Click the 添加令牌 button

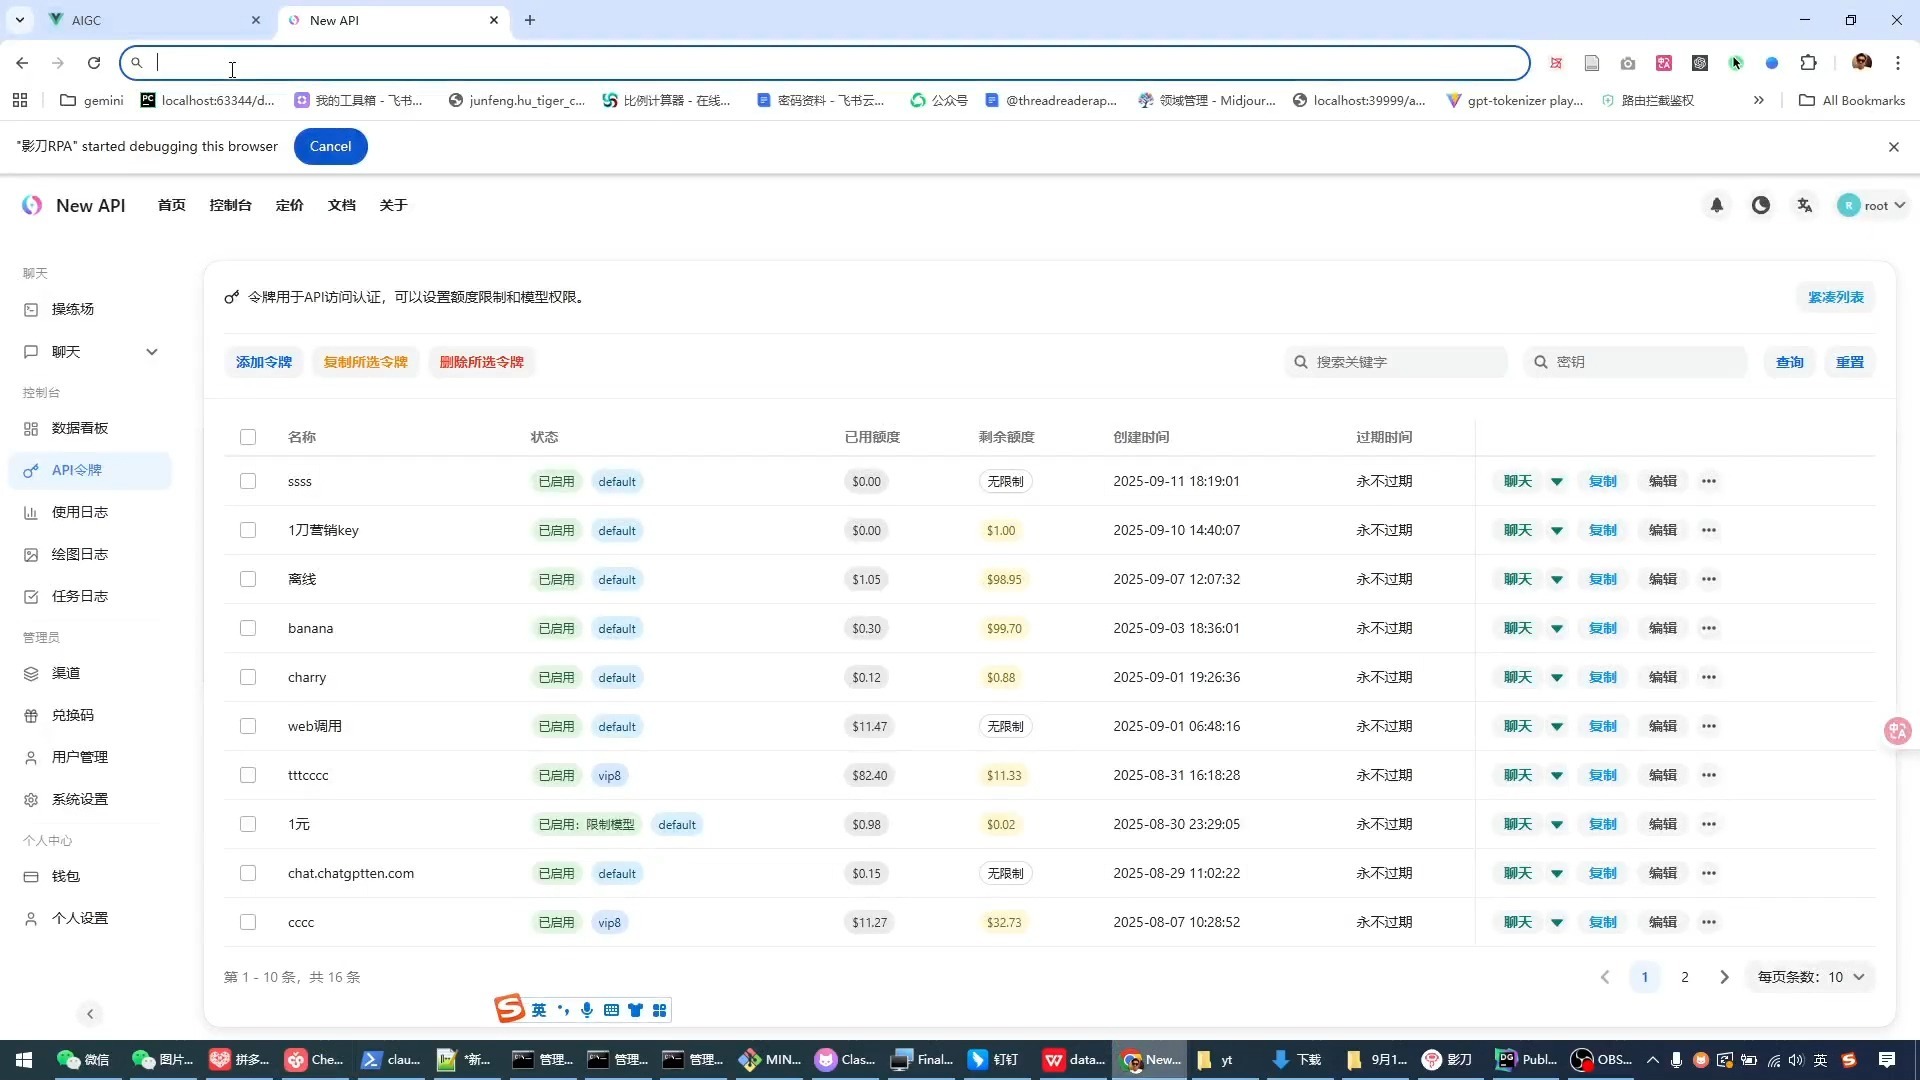pyautogui.click(x=264, y=362)
